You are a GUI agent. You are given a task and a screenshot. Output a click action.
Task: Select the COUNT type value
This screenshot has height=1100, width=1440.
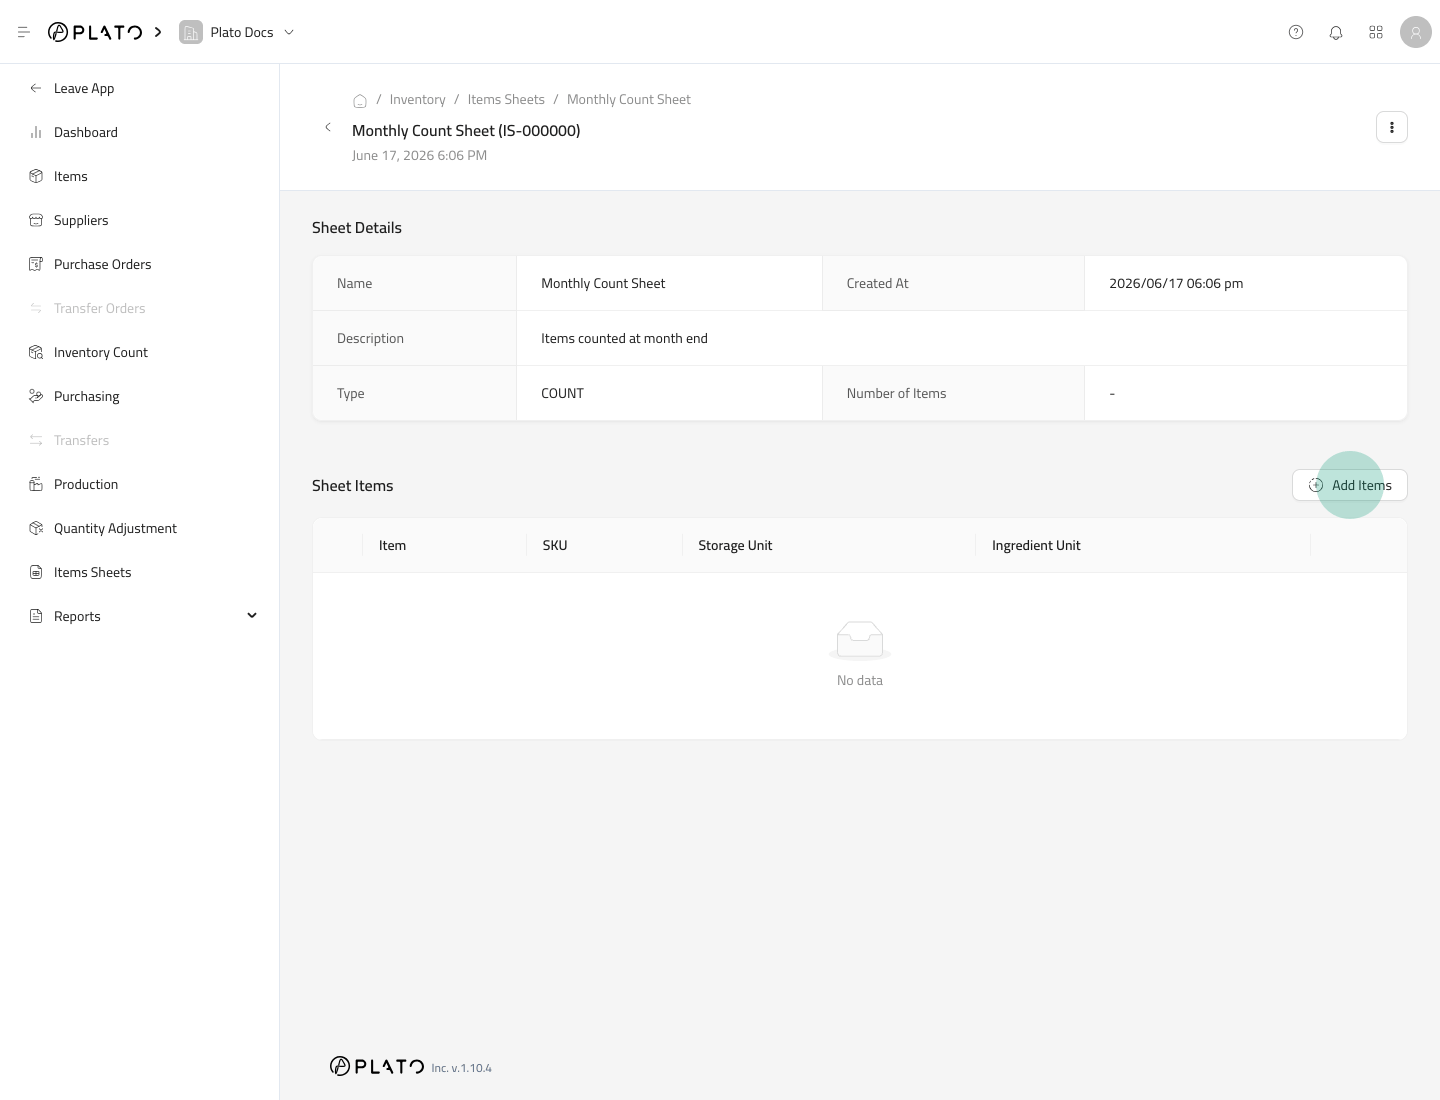562,393
